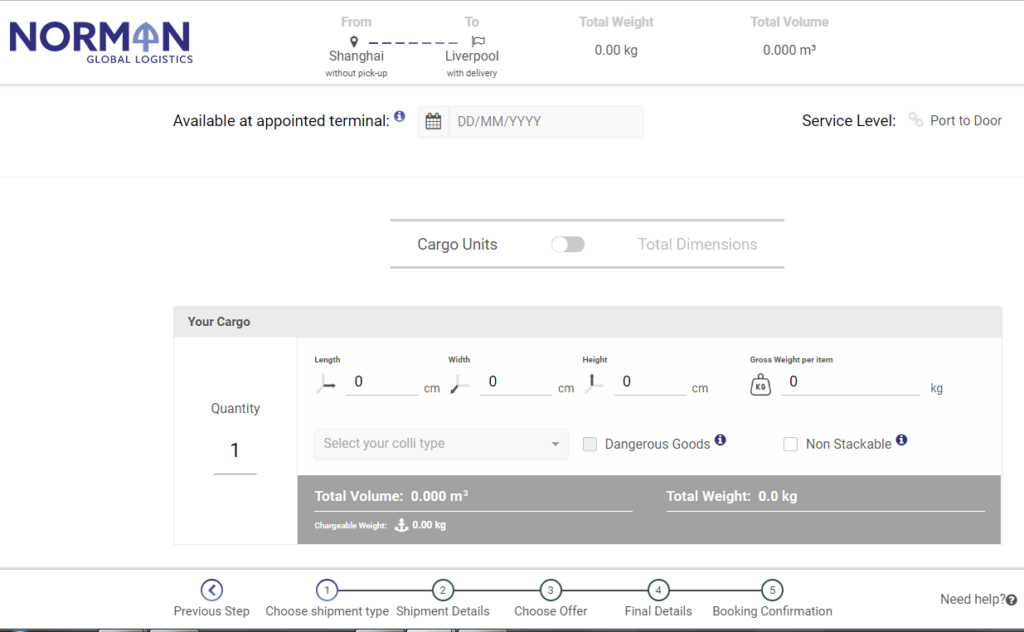
Task: Click the Total Dimensions label
Action: 697,244
